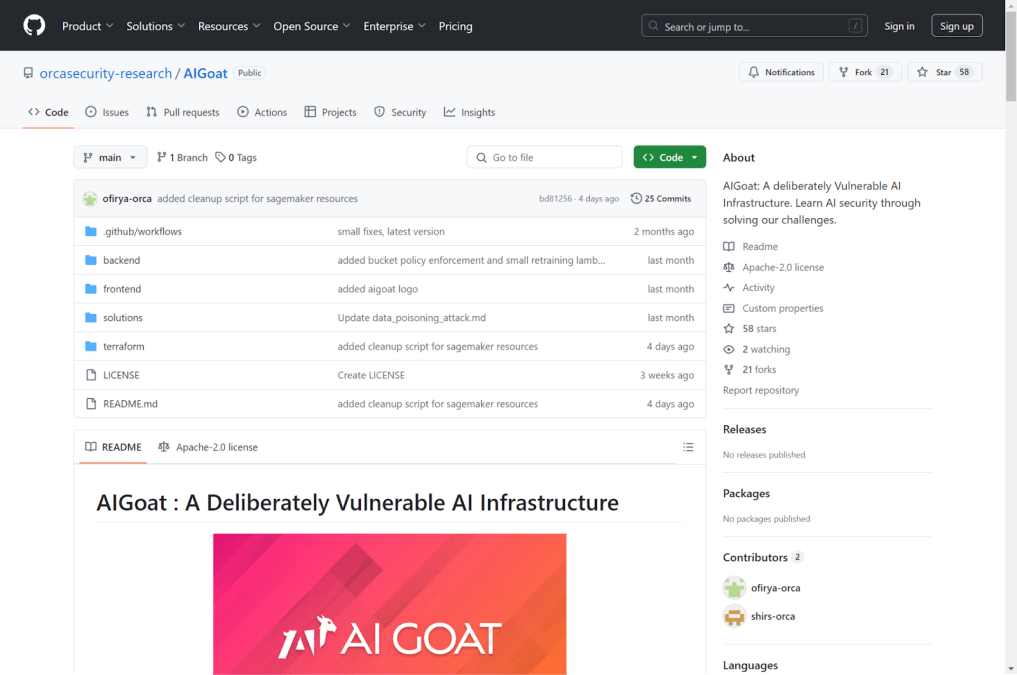Go to Pricing page
Screen dimensions: 1017x675
pyautogui.click(x=455, y=26)
